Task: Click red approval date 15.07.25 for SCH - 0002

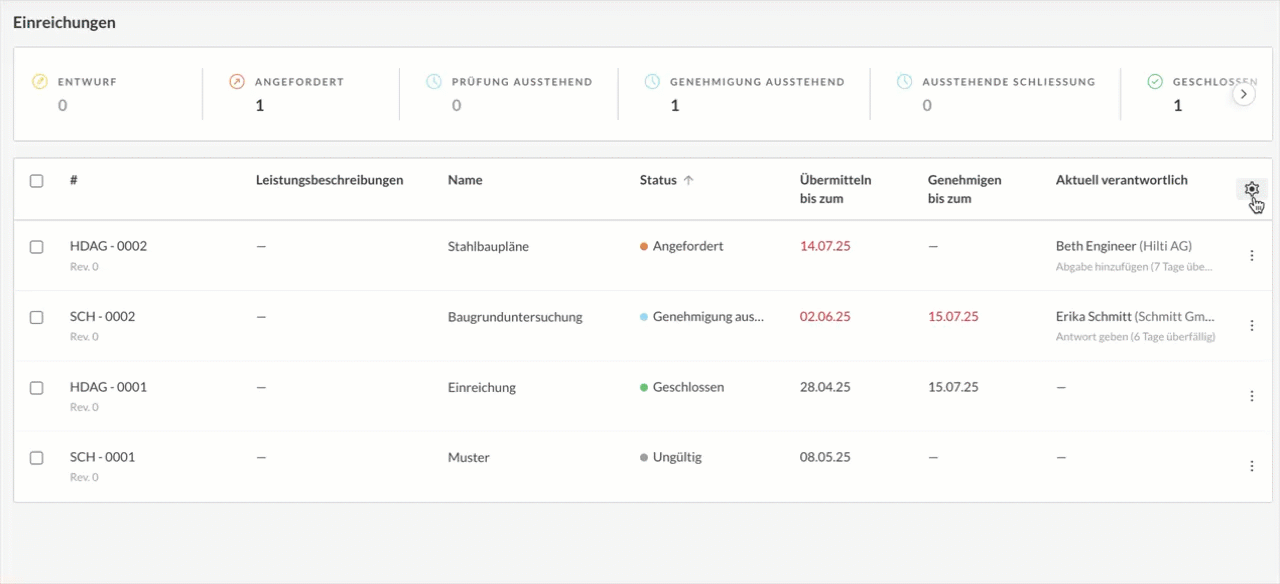Action: pos(953,316)
